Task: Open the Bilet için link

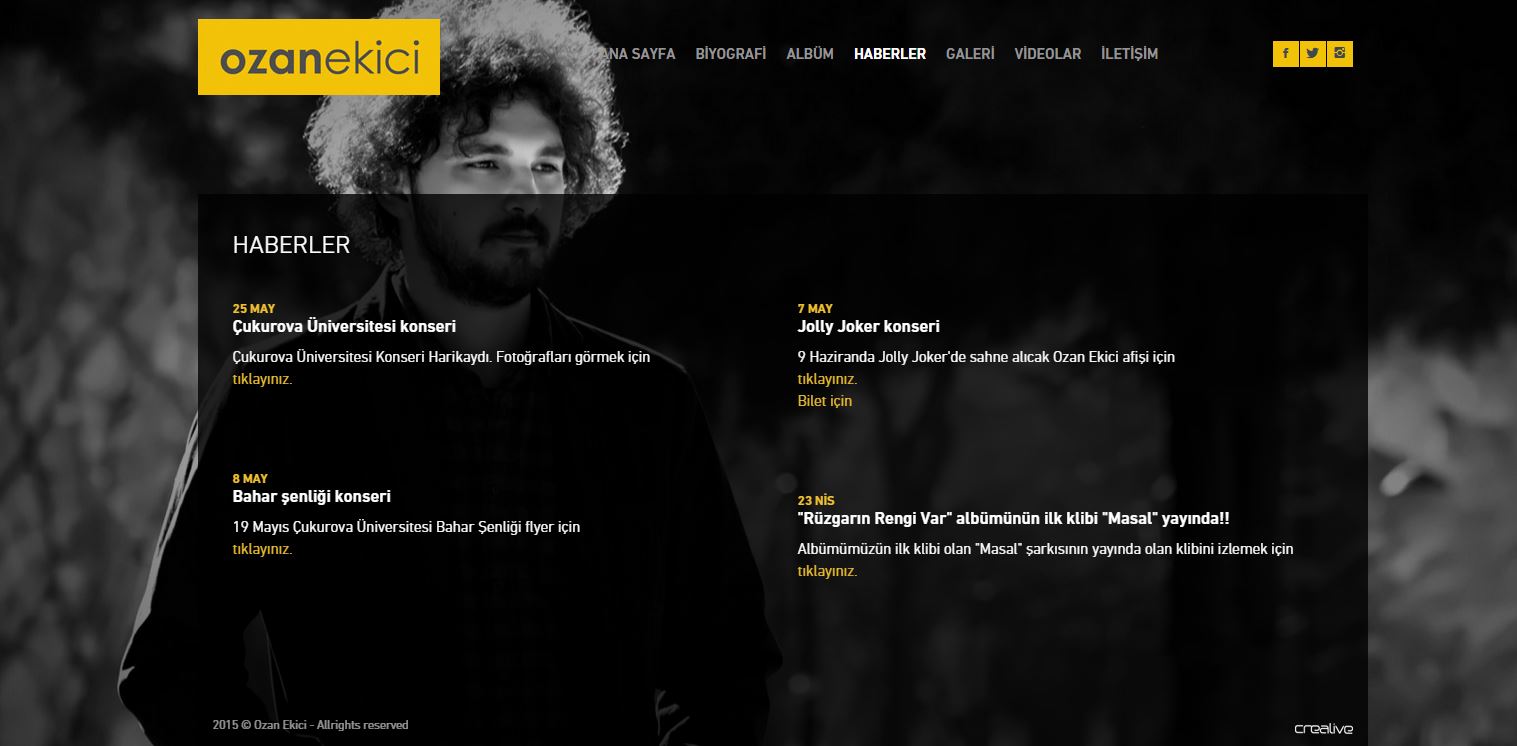Action: [x=825, y=401]
